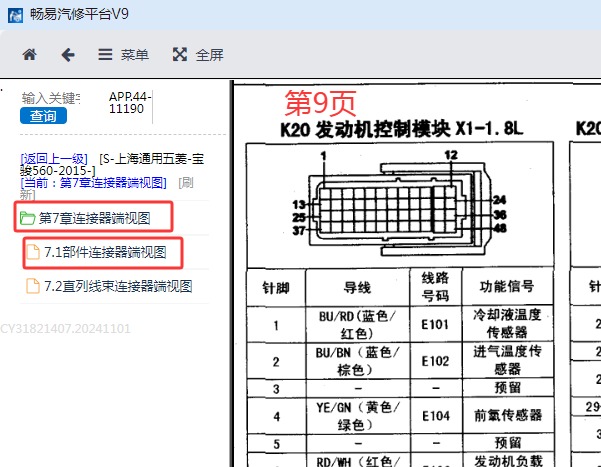This screenshot has height=467, width=601.
Task: Click the page icon beside 7.1部件连接器端视图
Action: point(33,252)
